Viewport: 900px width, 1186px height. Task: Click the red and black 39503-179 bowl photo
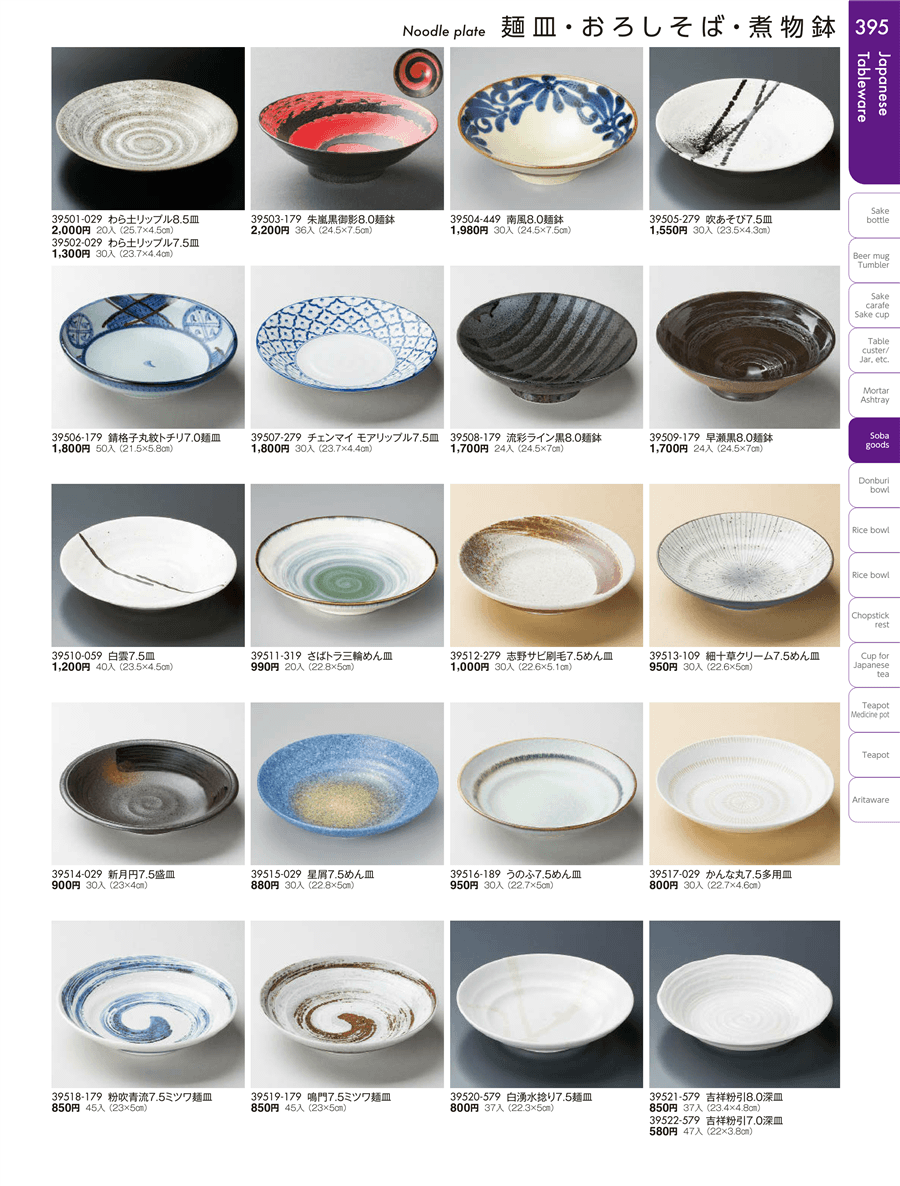[347, 129]
